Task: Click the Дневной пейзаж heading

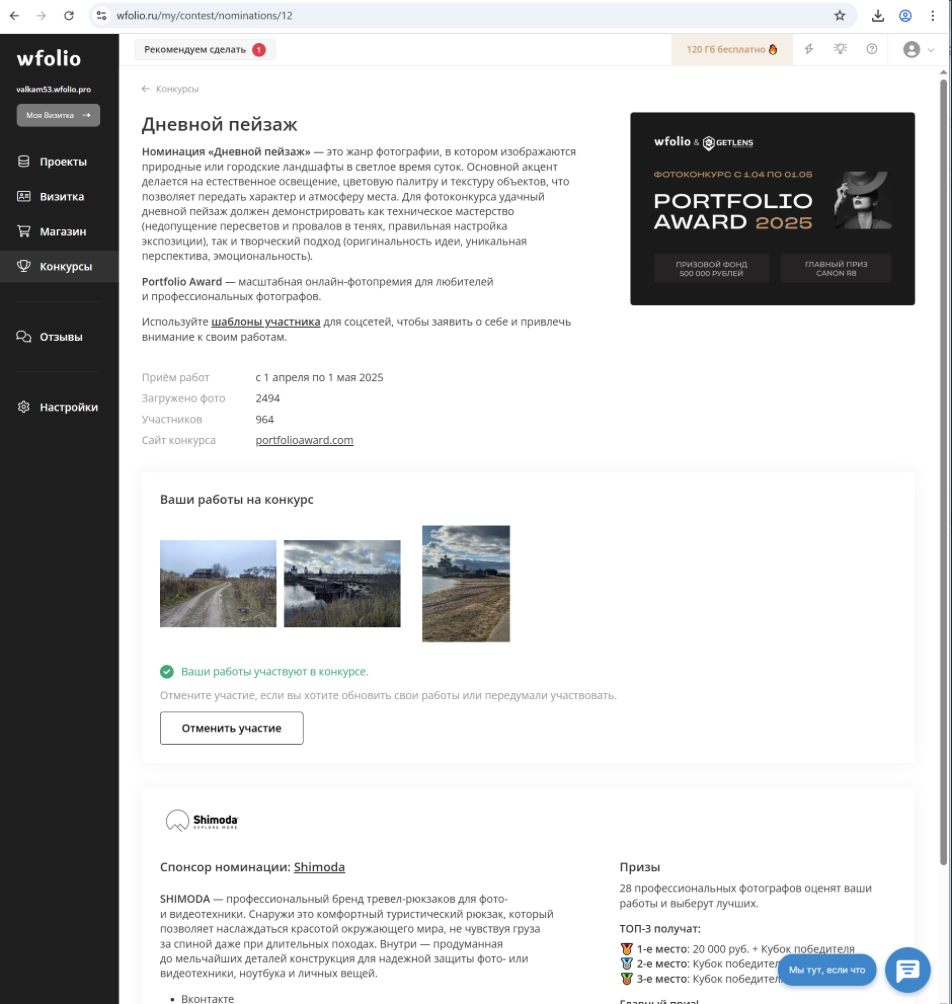Action: pos(219,124)
